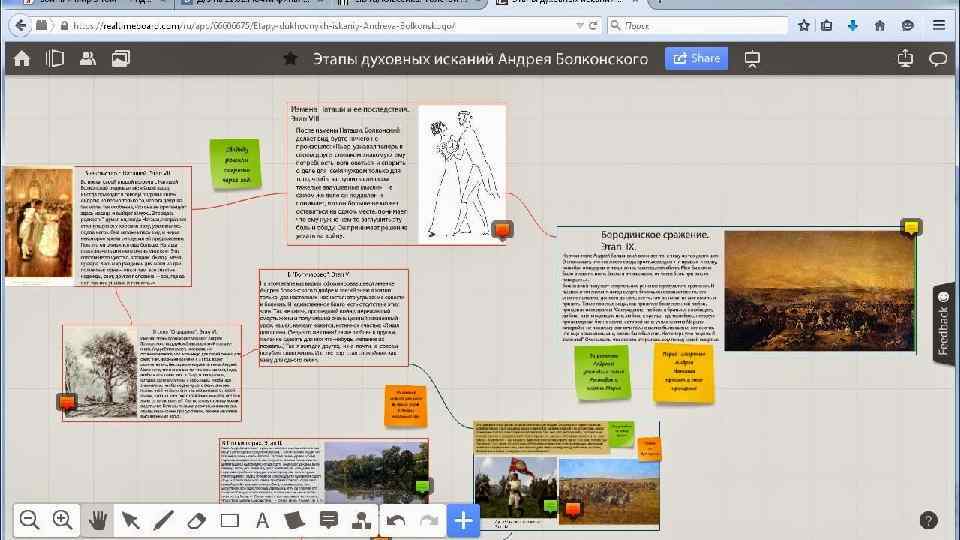The height and width of the screenshot is (540, 960).
Task: Open red comment marker beside oak tree card
Action: point(67,402)
